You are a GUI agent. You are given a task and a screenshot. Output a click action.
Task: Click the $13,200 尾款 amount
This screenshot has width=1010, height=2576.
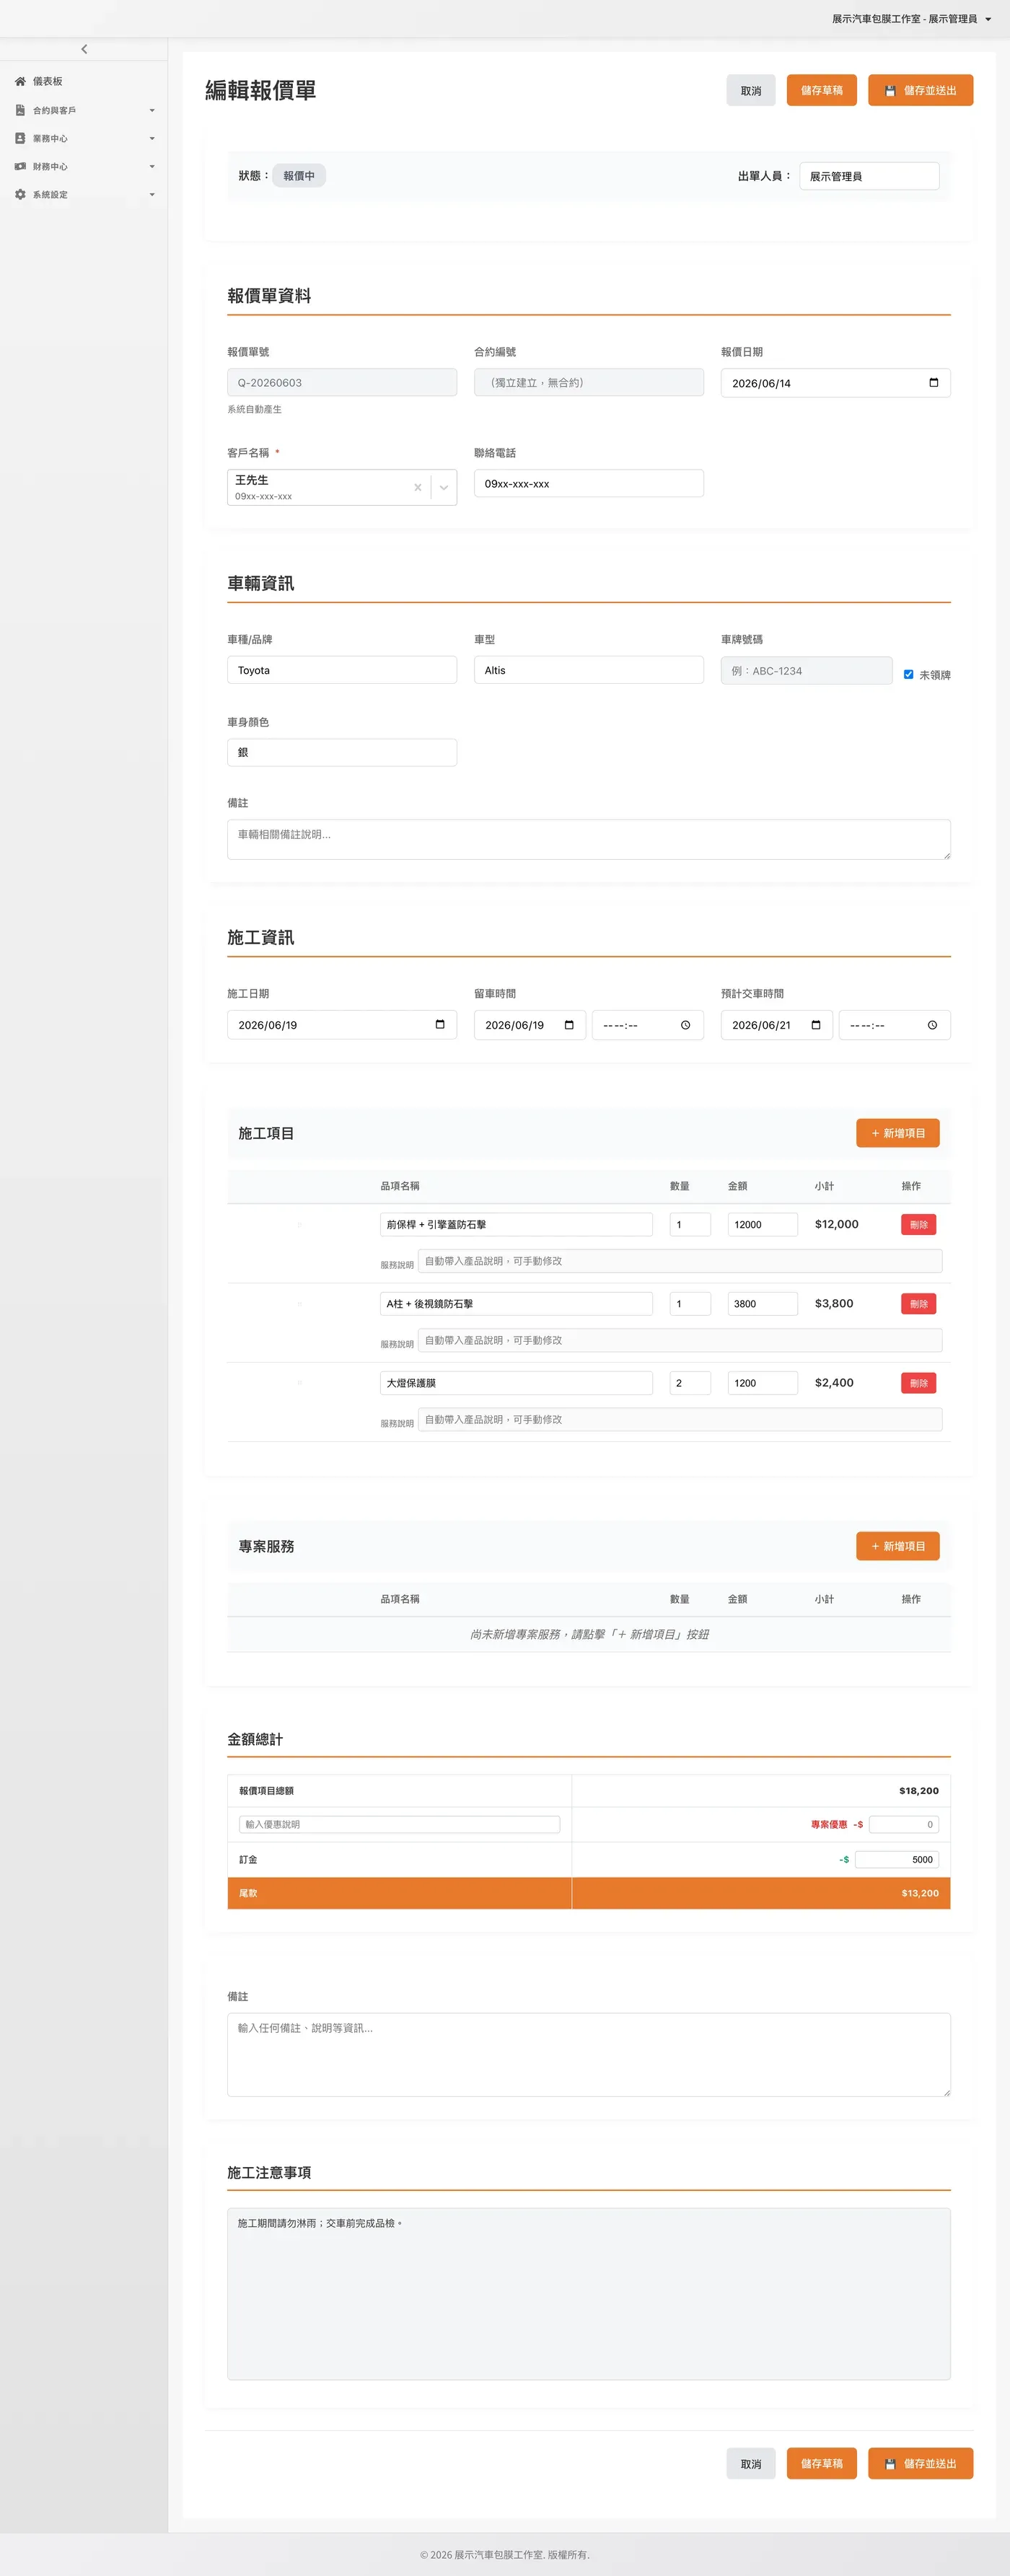[x=919, y=1893]
